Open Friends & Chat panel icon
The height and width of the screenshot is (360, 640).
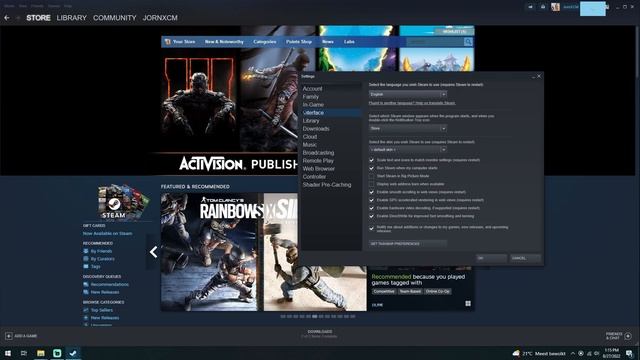[x=628, y=336]
